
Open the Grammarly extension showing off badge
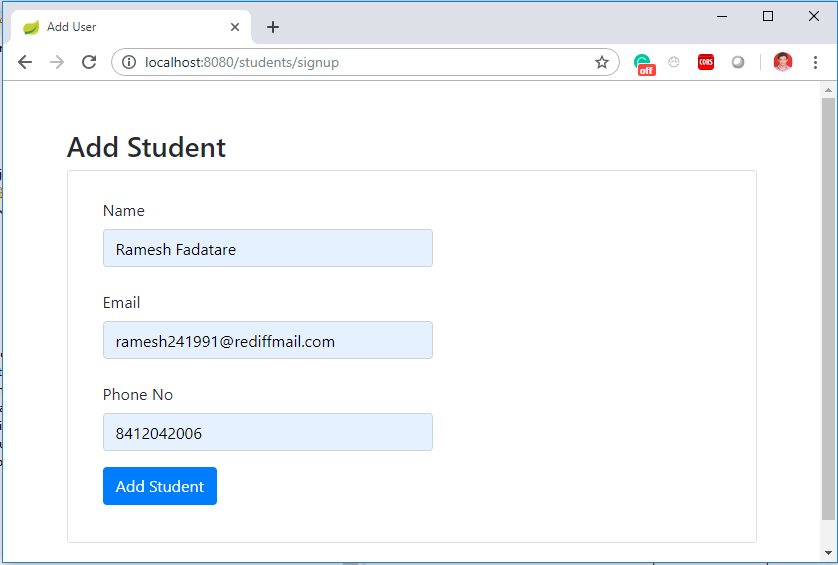point(645,64)
